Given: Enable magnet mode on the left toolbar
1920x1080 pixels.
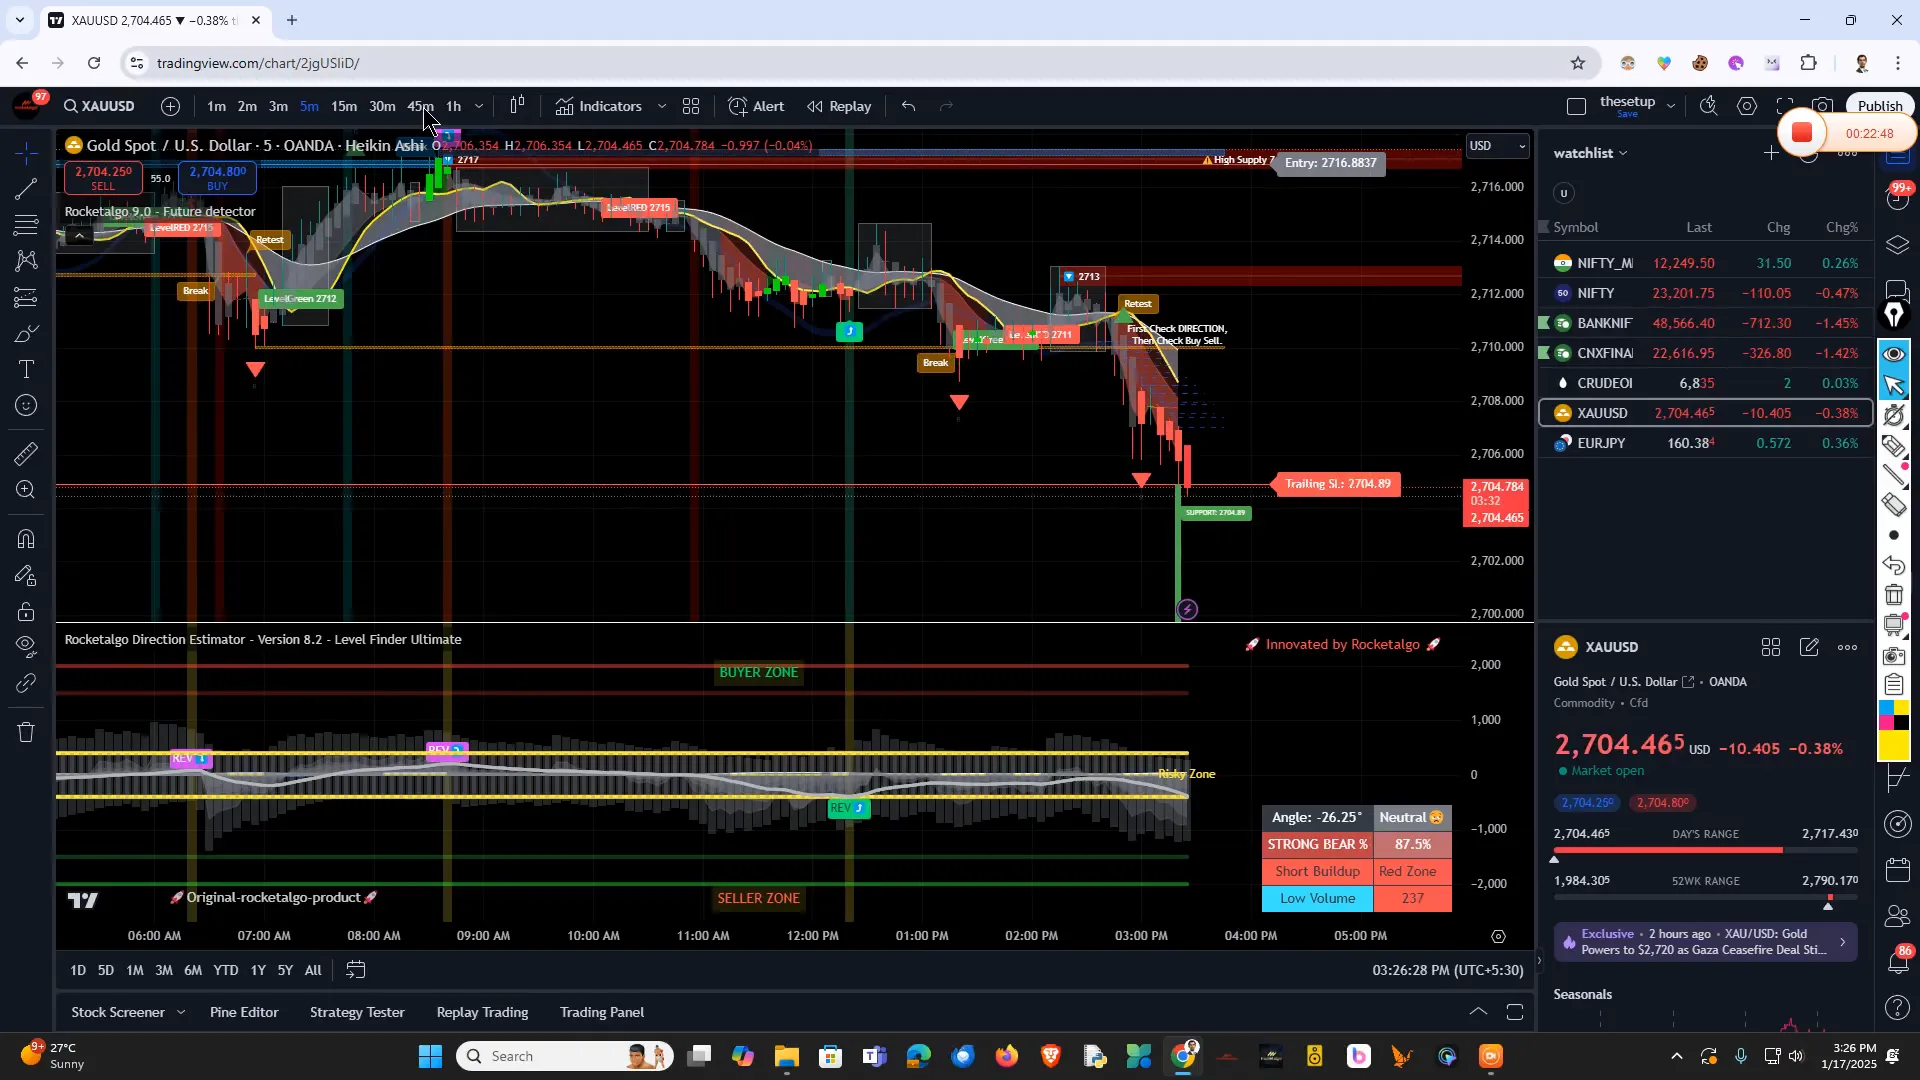Looking at the screenshot, I should (25, 539).
